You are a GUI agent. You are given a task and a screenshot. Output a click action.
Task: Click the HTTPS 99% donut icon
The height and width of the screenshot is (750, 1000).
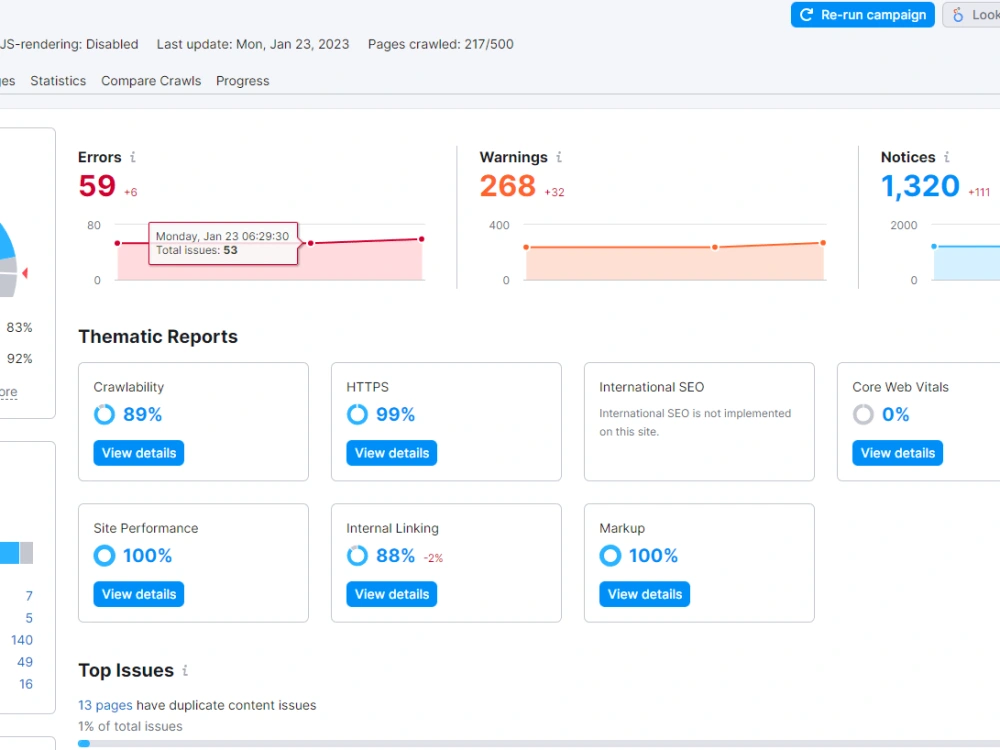[357, 415]
